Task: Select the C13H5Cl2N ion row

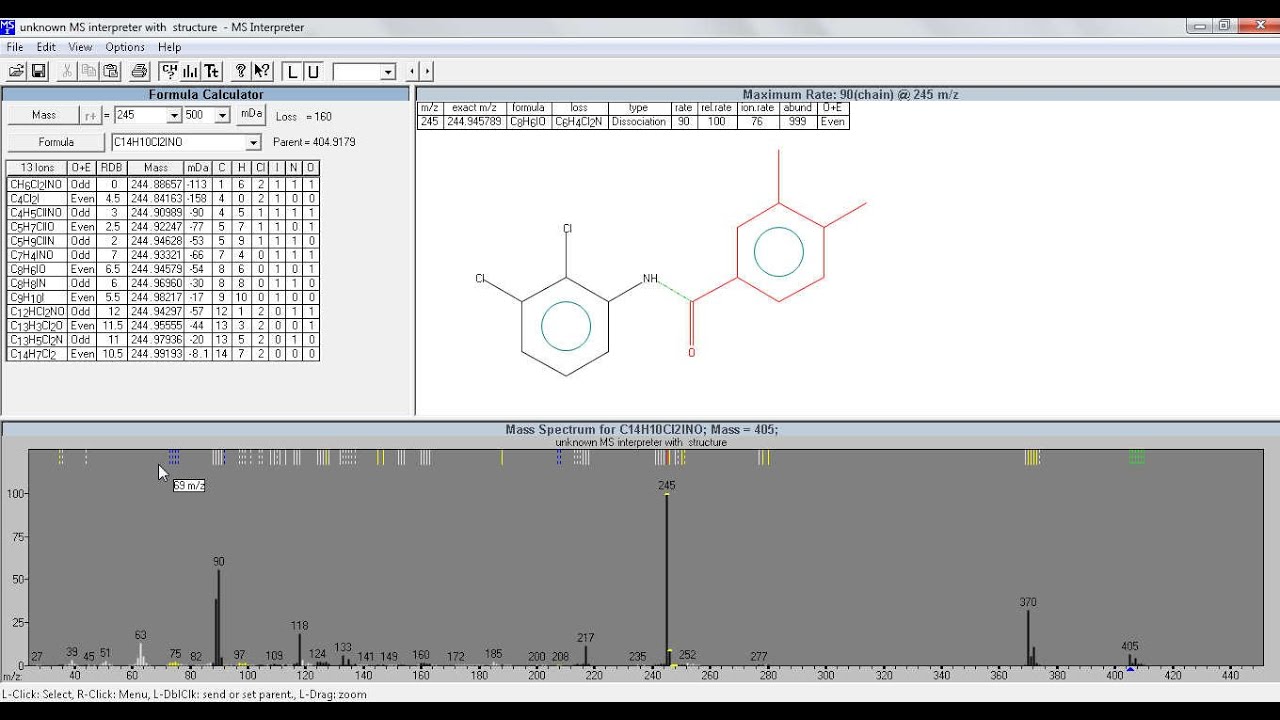Action: (163, 339)
